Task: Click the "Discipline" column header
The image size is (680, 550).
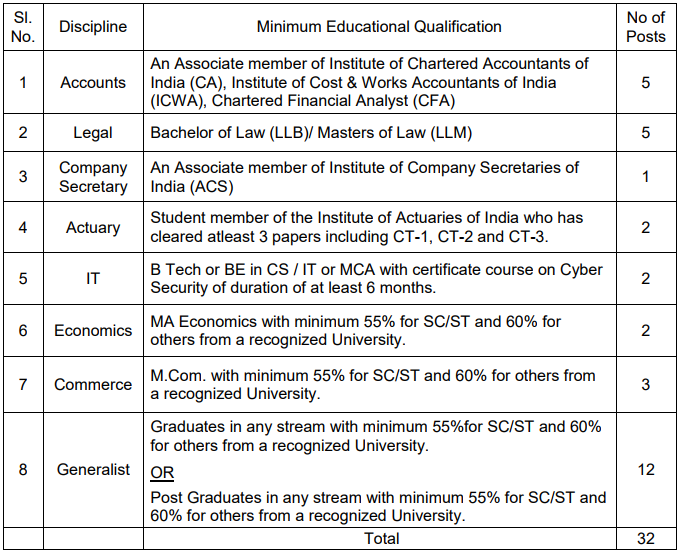Action: 93,27
